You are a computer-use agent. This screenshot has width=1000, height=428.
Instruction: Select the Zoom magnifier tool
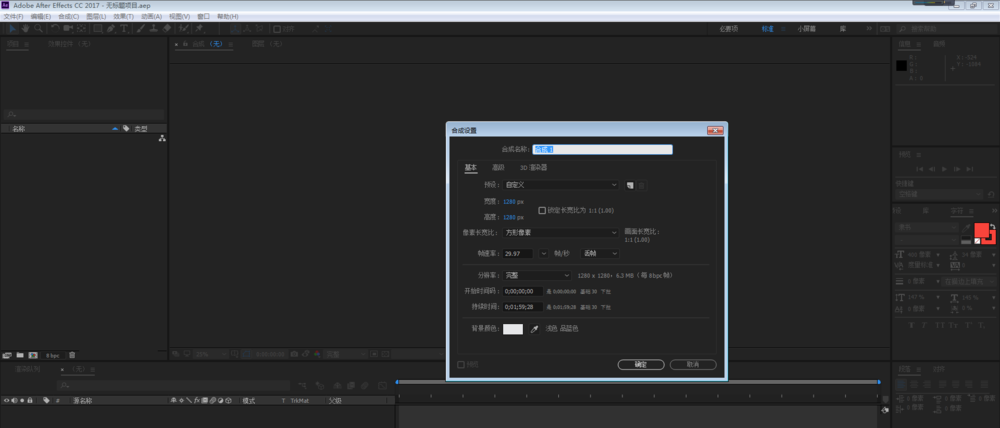[x=38, y=29]
